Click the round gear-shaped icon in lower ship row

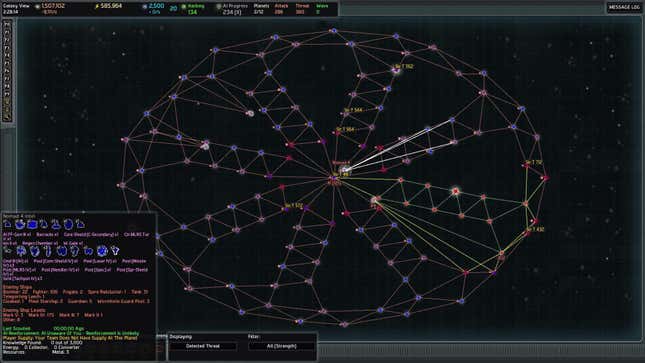(102, 251)
